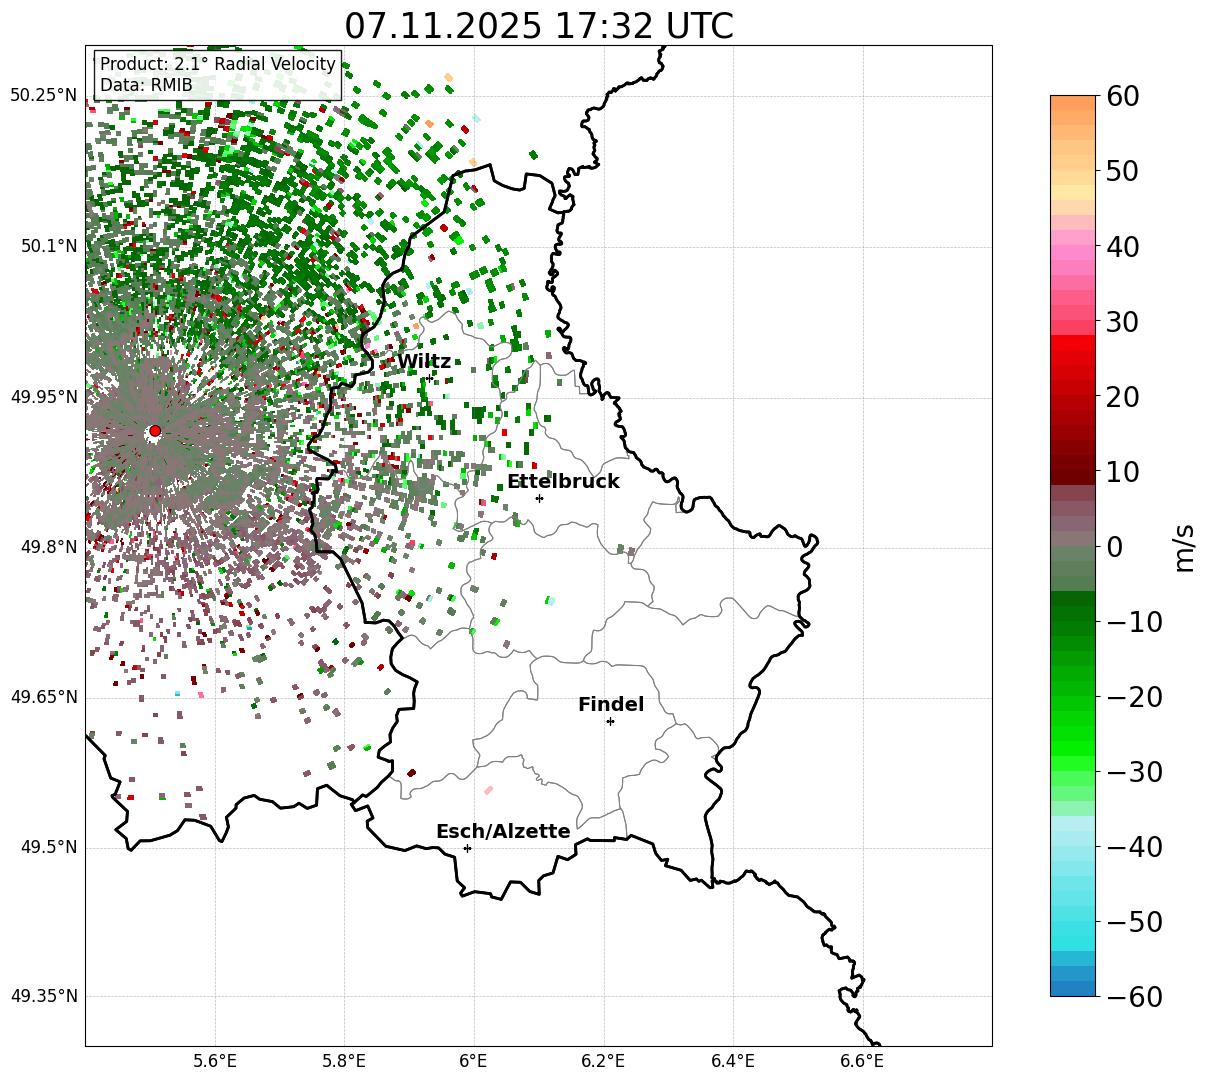The height and width of the screenshot is (1081, 1207).
Task: Click the colorbar −30 tick label
Action: 1134,772
